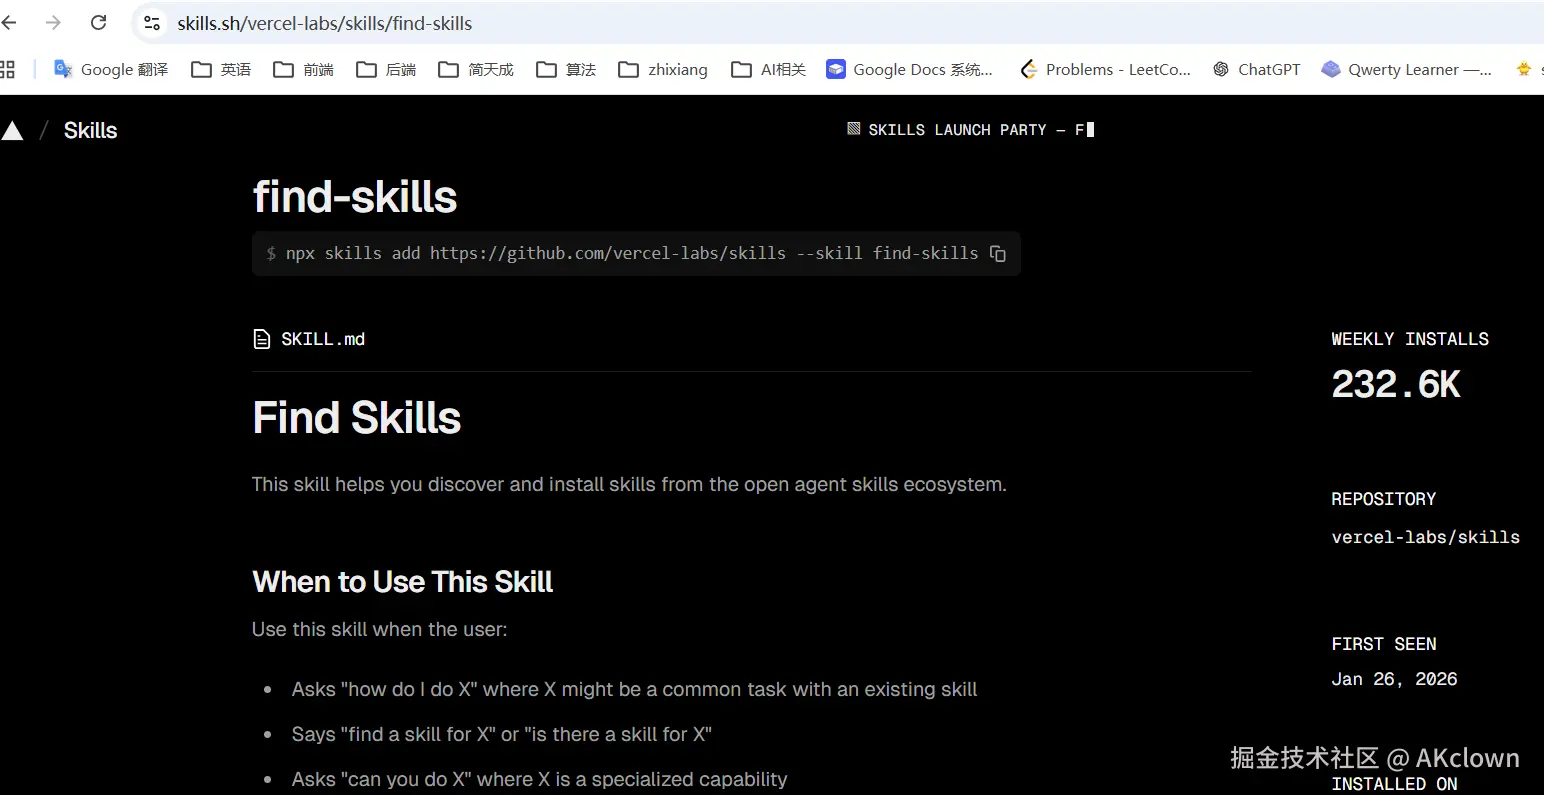Open the site information icon in the address bar

[152, 23]
